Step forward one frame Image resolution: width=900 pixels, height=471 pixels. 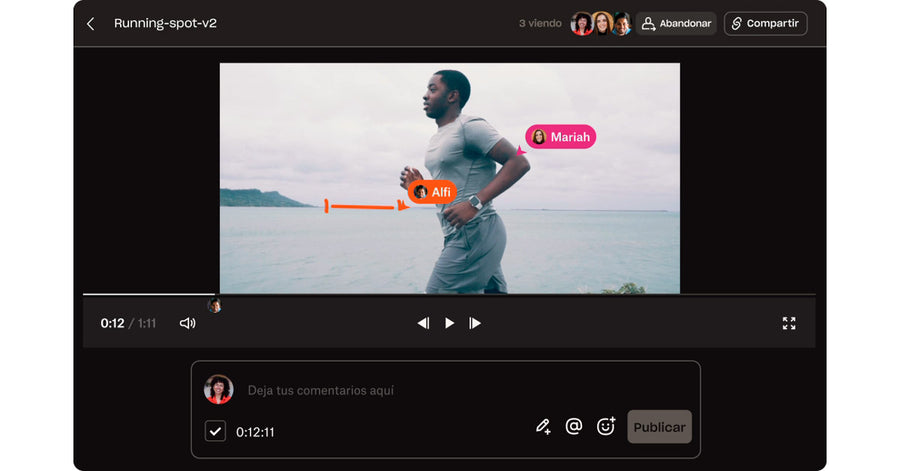(x=475, y=324)
